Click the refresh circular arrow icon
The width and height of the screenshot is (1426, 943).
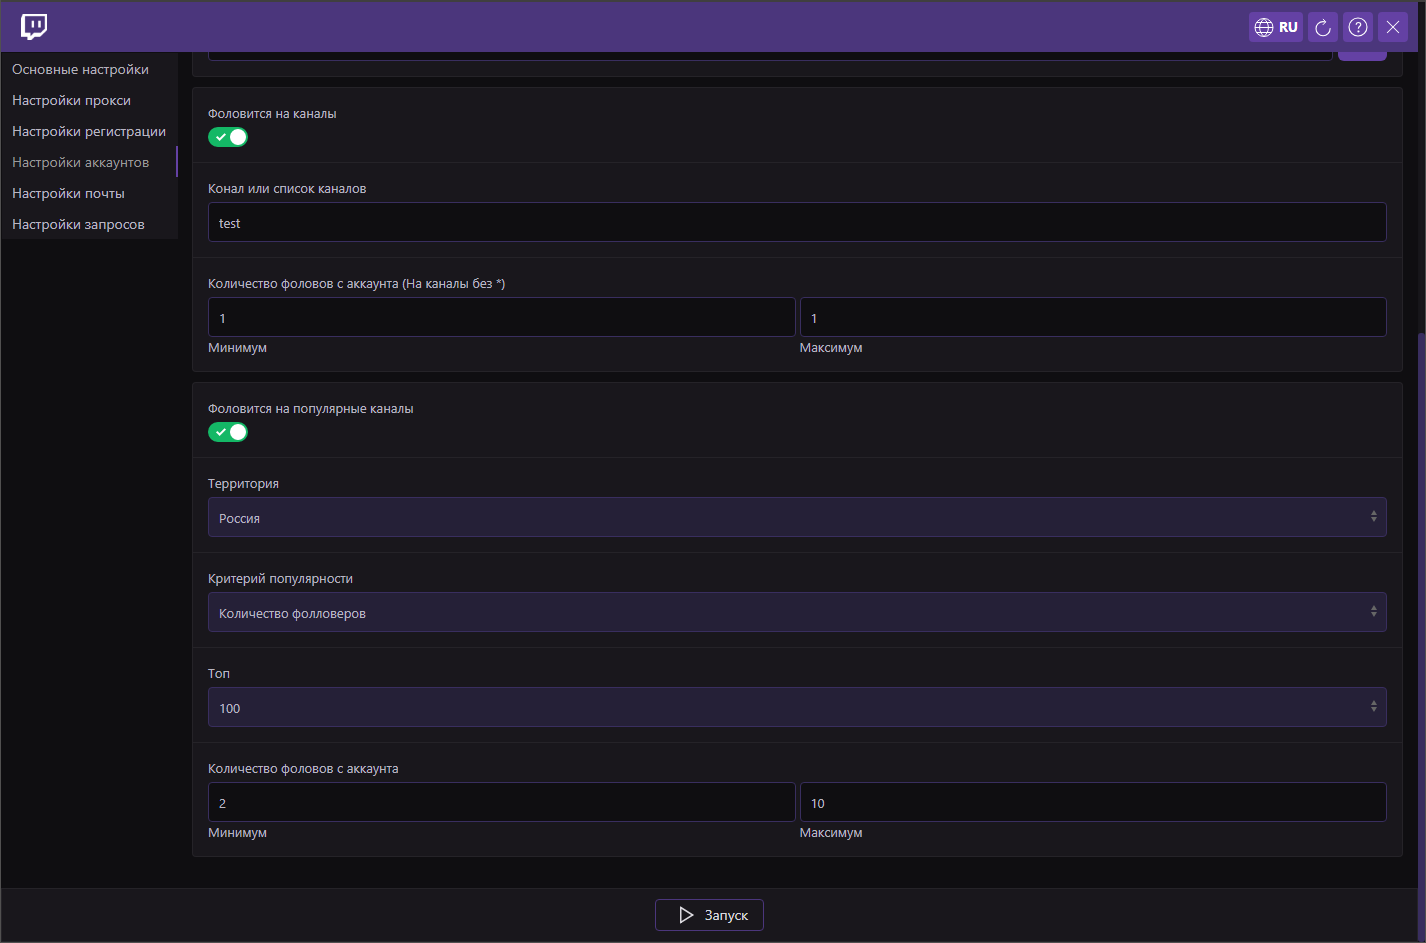pyautogui.click(x=1323, y=27)
